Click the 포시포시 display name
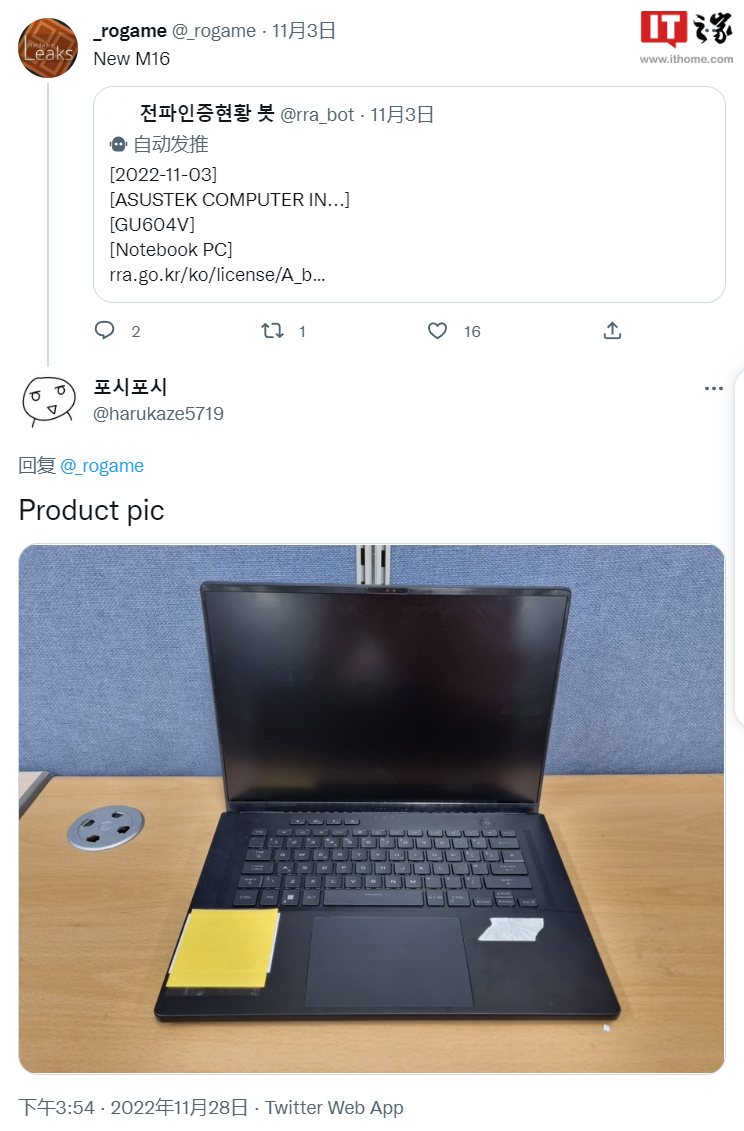 pyautogui.click(x=131, y=387)
